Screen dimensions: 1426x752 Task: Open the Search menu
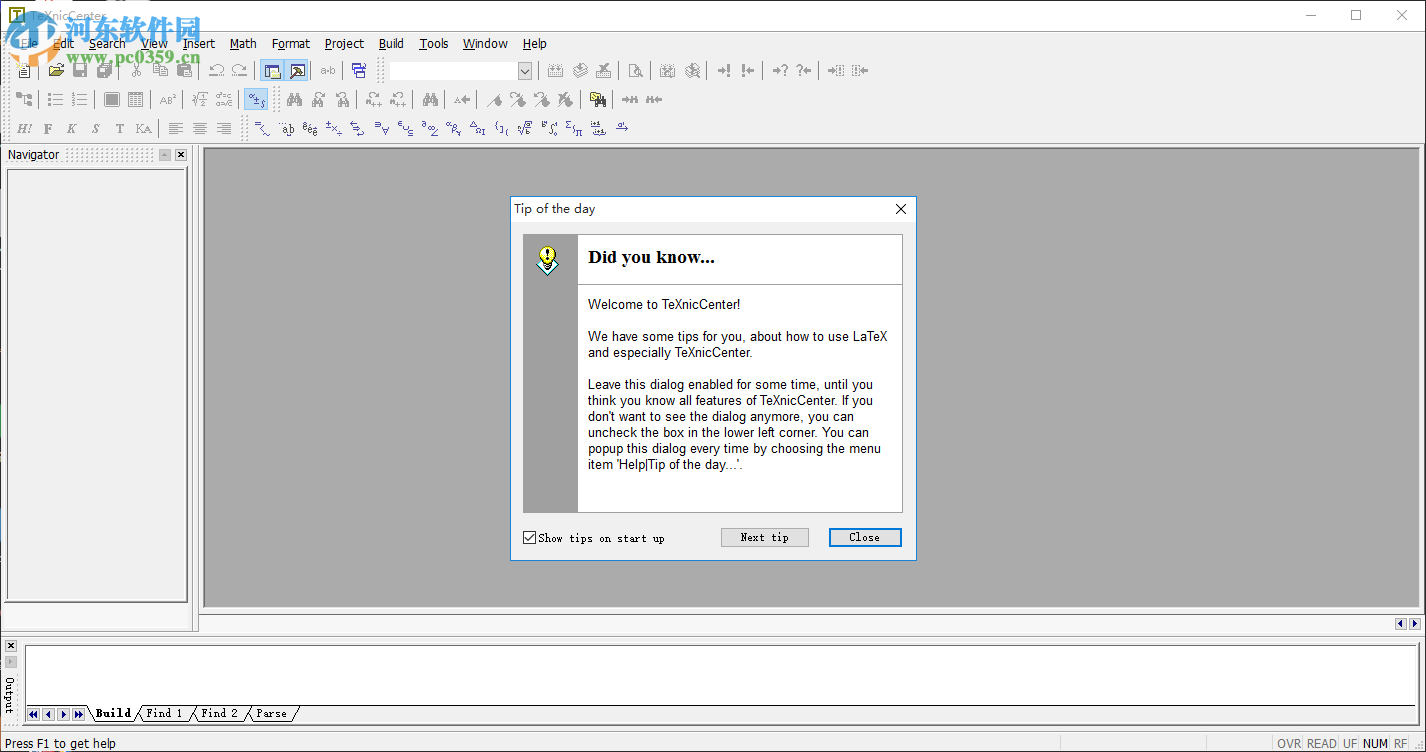(x=107, y=43)
